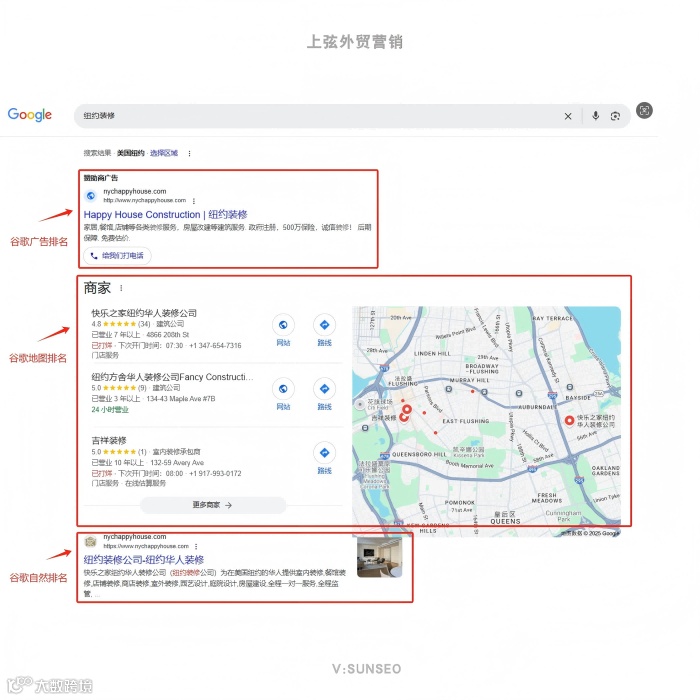Start voice search with microphone icon
The width and height of the screenshot is (700, 700).
coord(595,116)
